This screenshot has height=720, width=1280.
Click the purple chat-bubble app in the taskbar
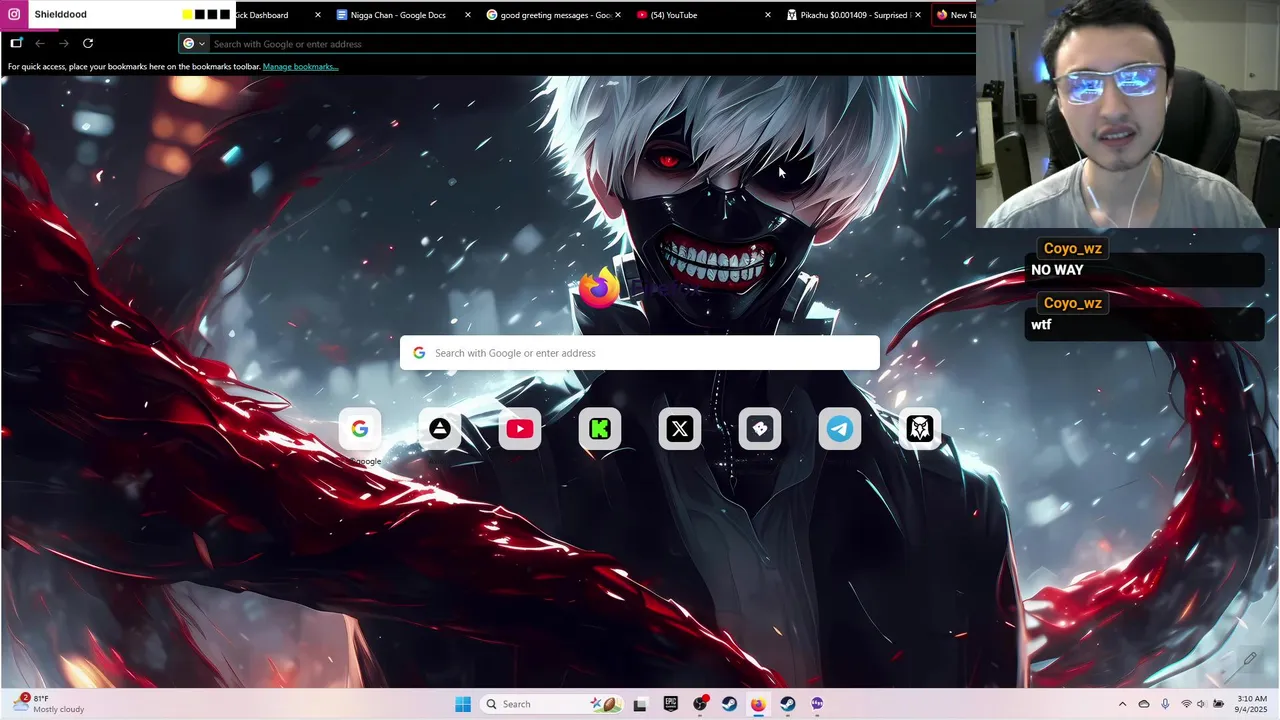(817, 704)
